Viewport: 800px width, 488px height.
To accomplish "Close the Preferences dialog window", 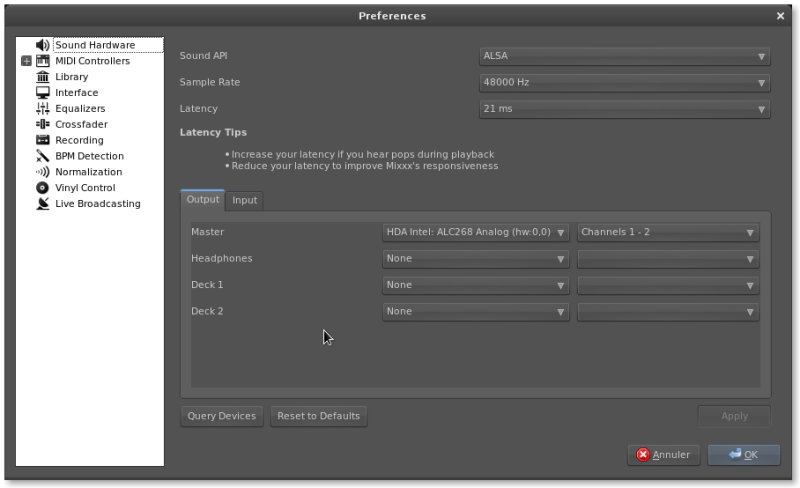I will (780, 16).
